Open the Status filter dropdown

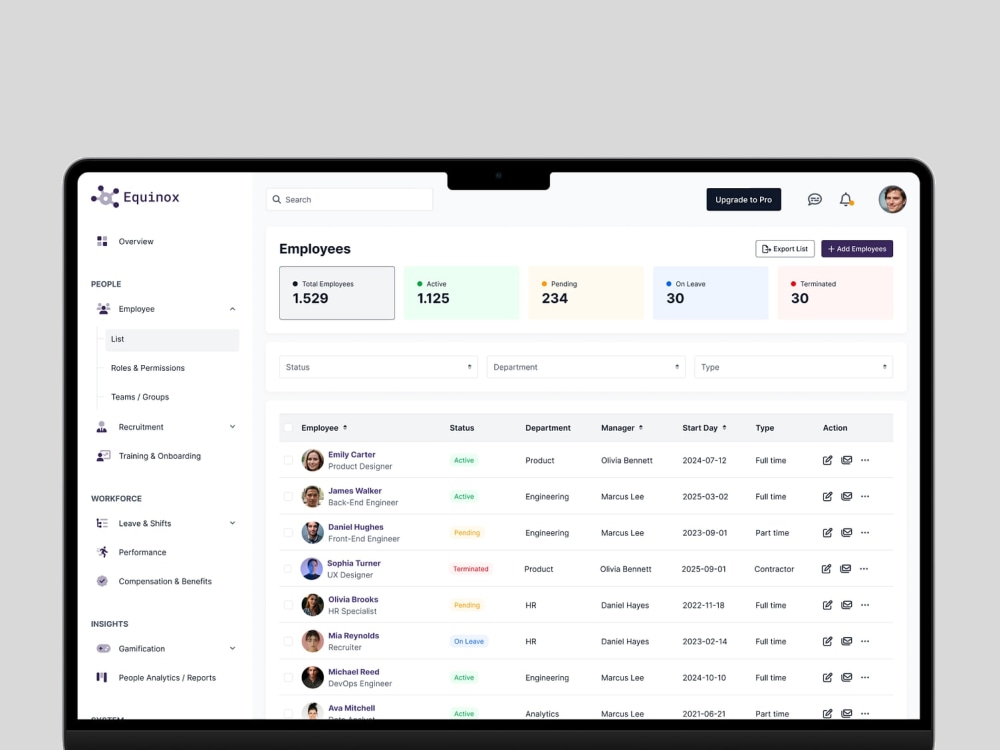[378, 367]
